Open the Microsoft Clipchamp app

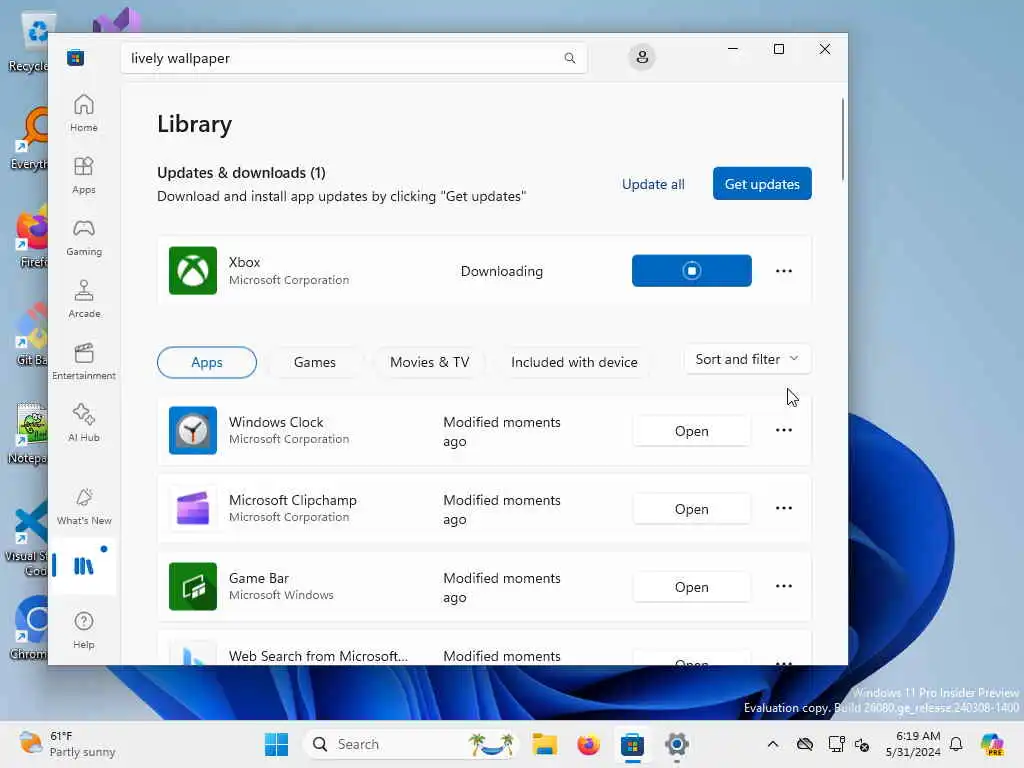(692, 509)
